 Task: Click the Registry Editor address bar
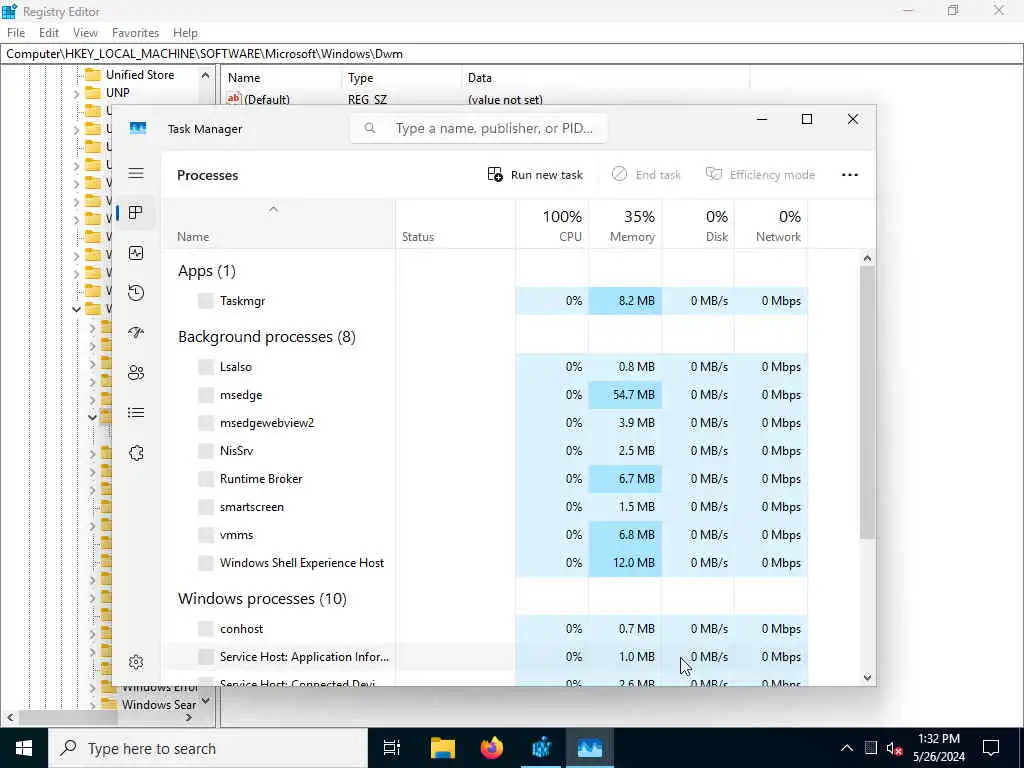coord(512,54)
